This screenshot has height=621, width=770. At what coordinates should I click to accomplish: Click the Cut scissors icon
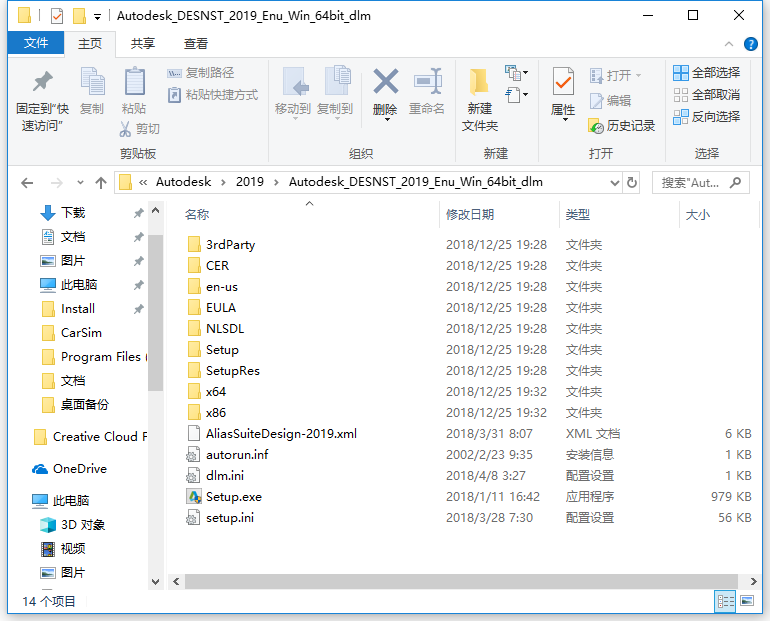(125, 129)
